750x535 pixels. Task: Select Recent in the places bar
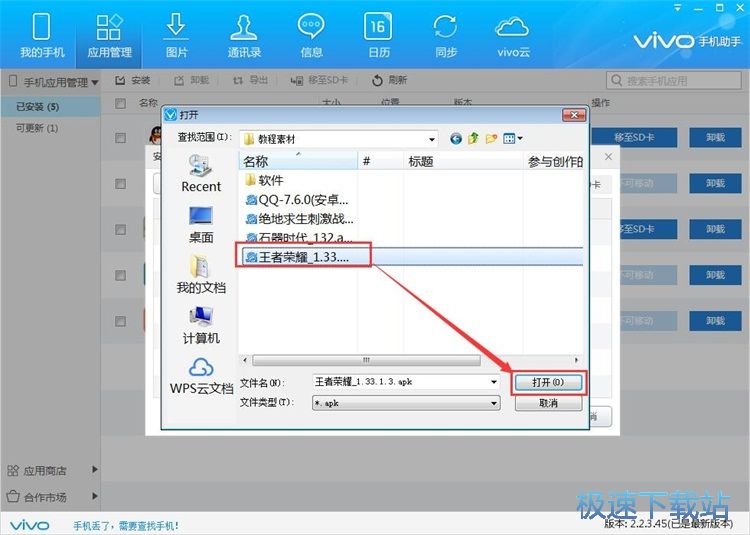[201, 174]
